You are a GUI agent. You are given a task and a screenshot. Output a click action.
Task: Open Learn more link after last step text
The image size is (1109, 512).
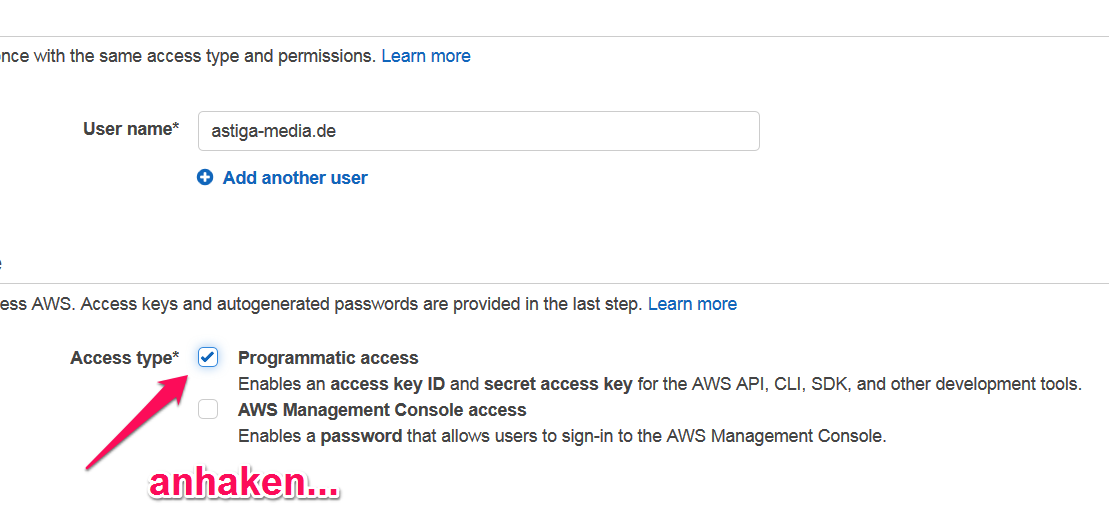coord(692,304)
